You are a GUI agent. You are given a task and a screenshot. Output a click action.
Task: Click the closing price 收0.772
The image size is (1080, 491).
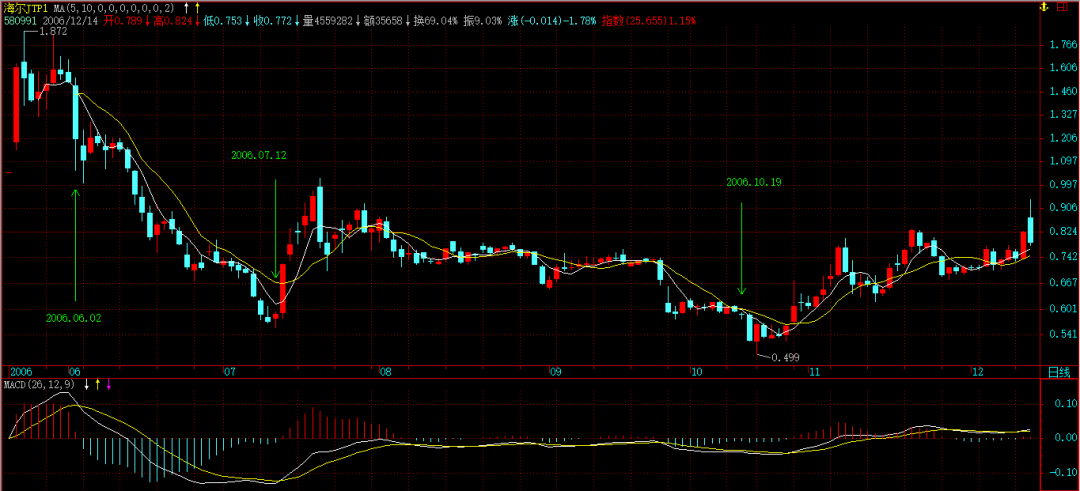pyautogui.click(x=273, y=21)
